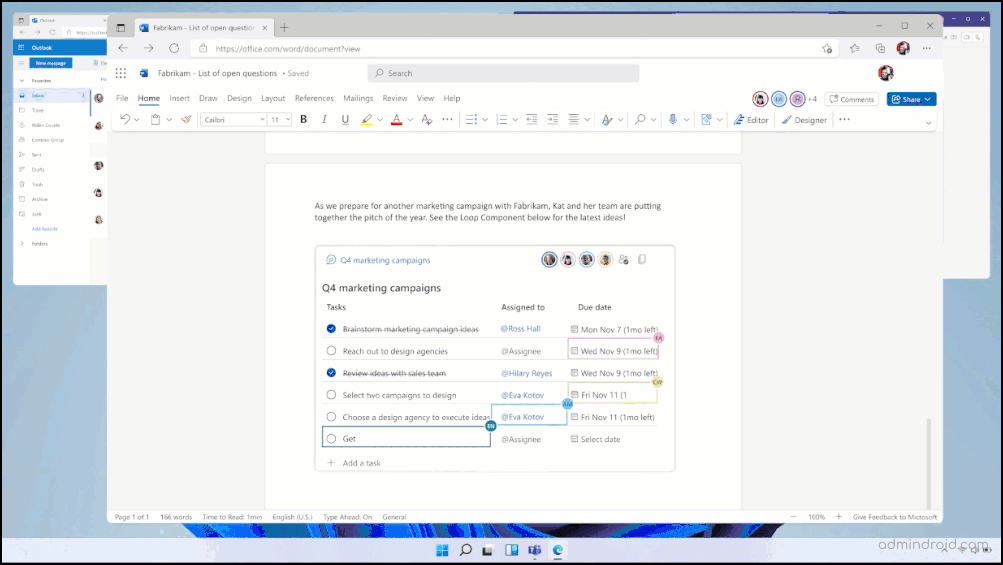The height and width of the screenshot is (565, 1003).
Task: Open the File menu
Action: click(x=122, y=98)
